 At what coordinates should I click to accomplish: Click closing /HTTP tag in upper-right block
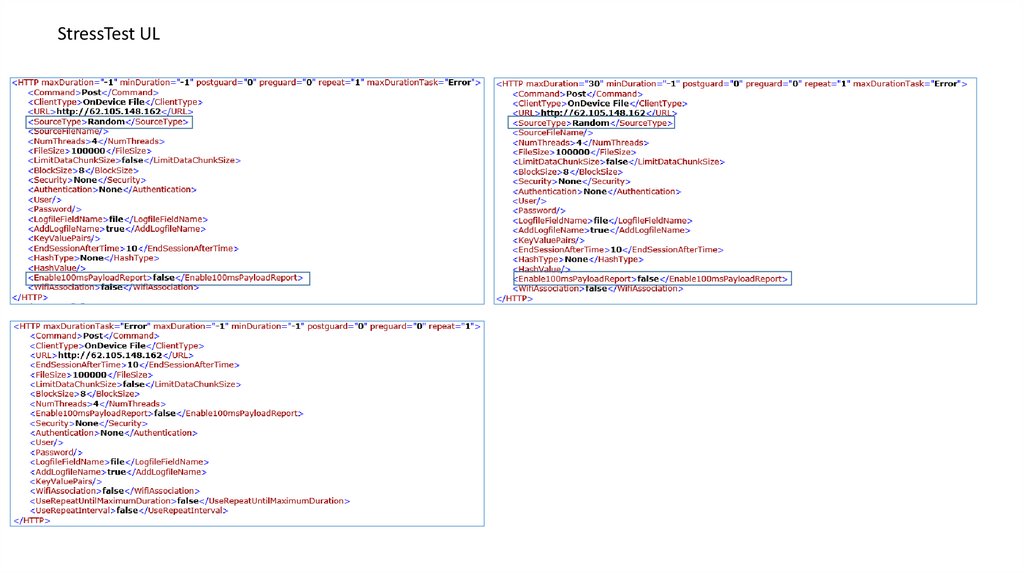pos(514,298)
